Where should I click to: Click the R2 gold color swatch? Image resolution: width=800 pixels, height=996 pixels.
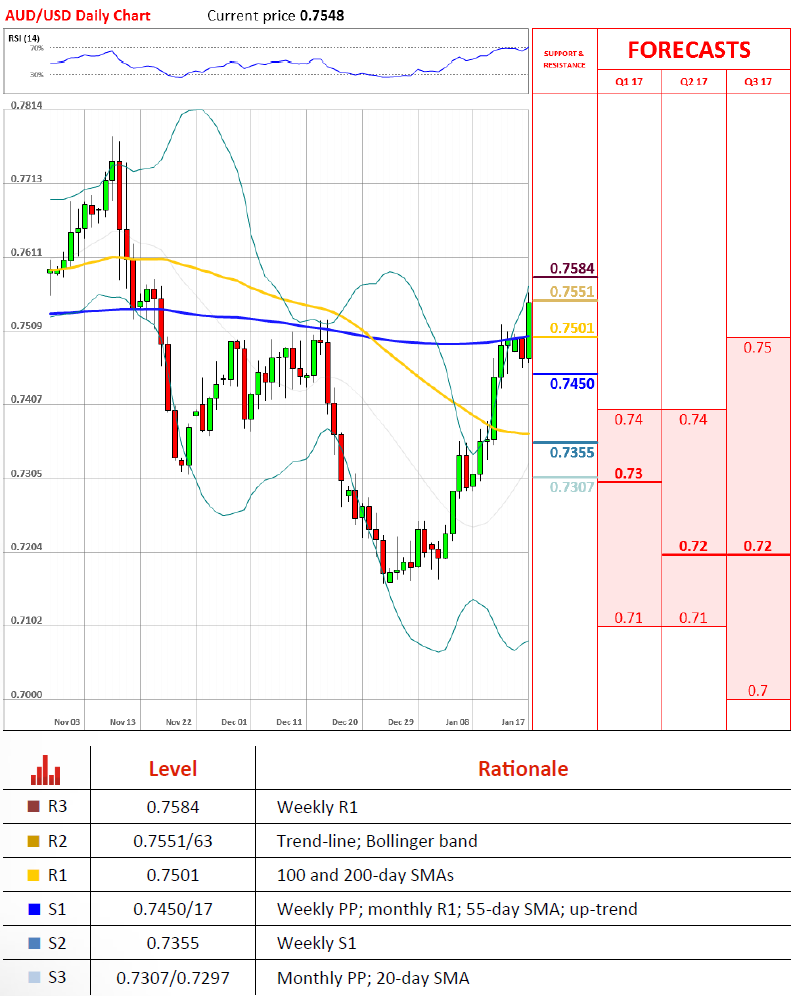[x=34, y=841]
